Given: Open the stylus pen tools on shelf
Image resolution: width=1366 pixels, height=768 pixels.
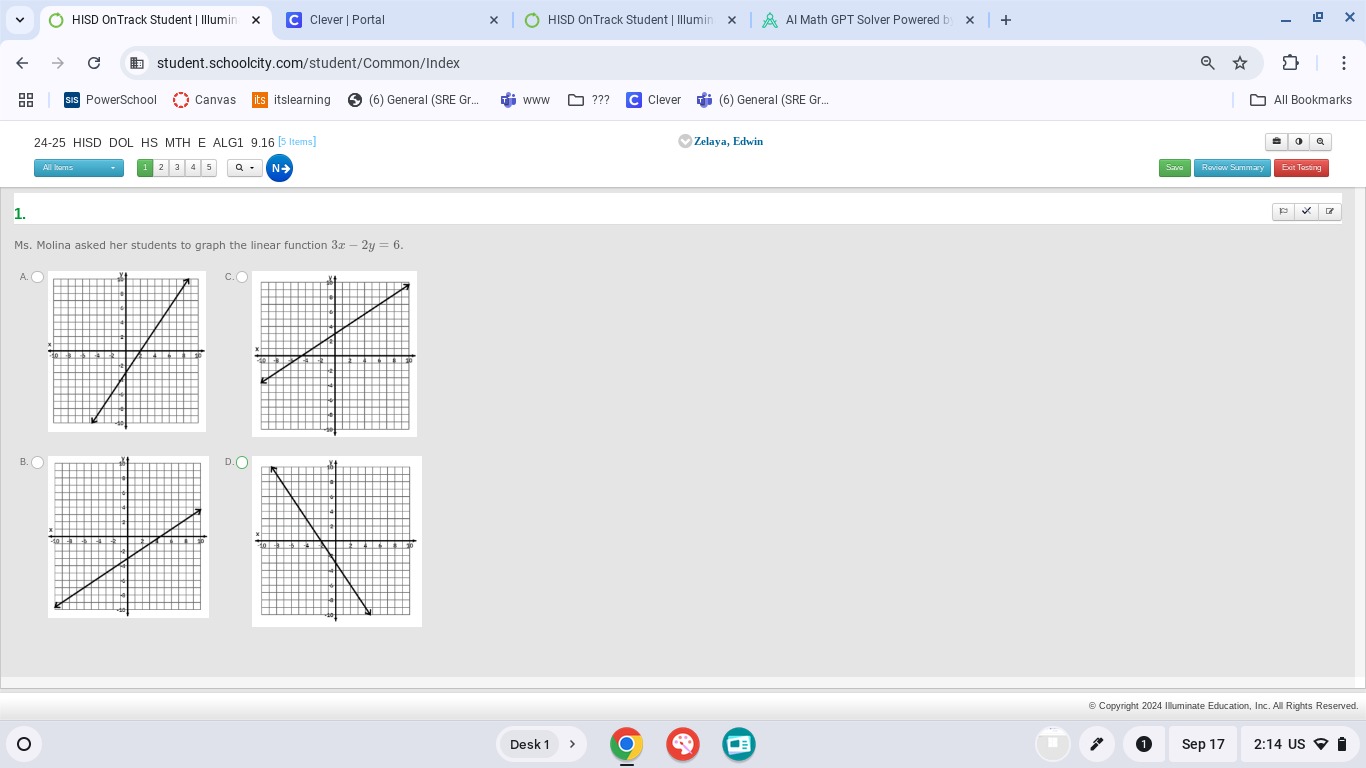Looking at the screenshot, I should tap(1097, 744).
